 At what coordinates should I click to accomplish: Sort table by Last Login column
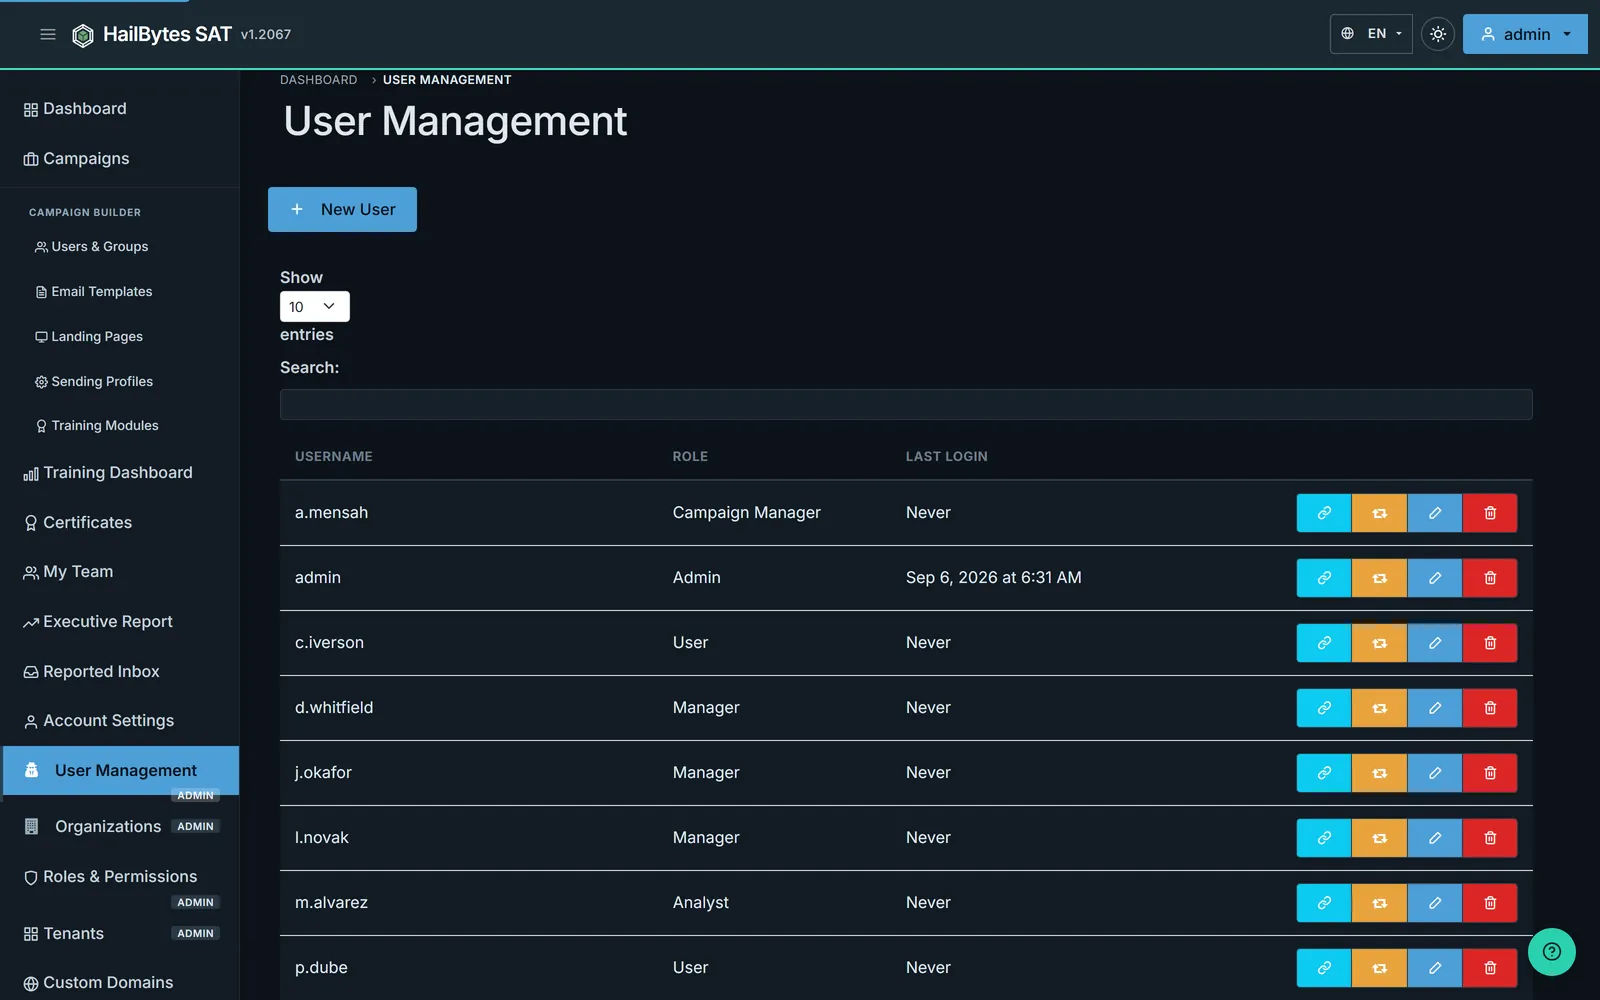pos(946,457)
